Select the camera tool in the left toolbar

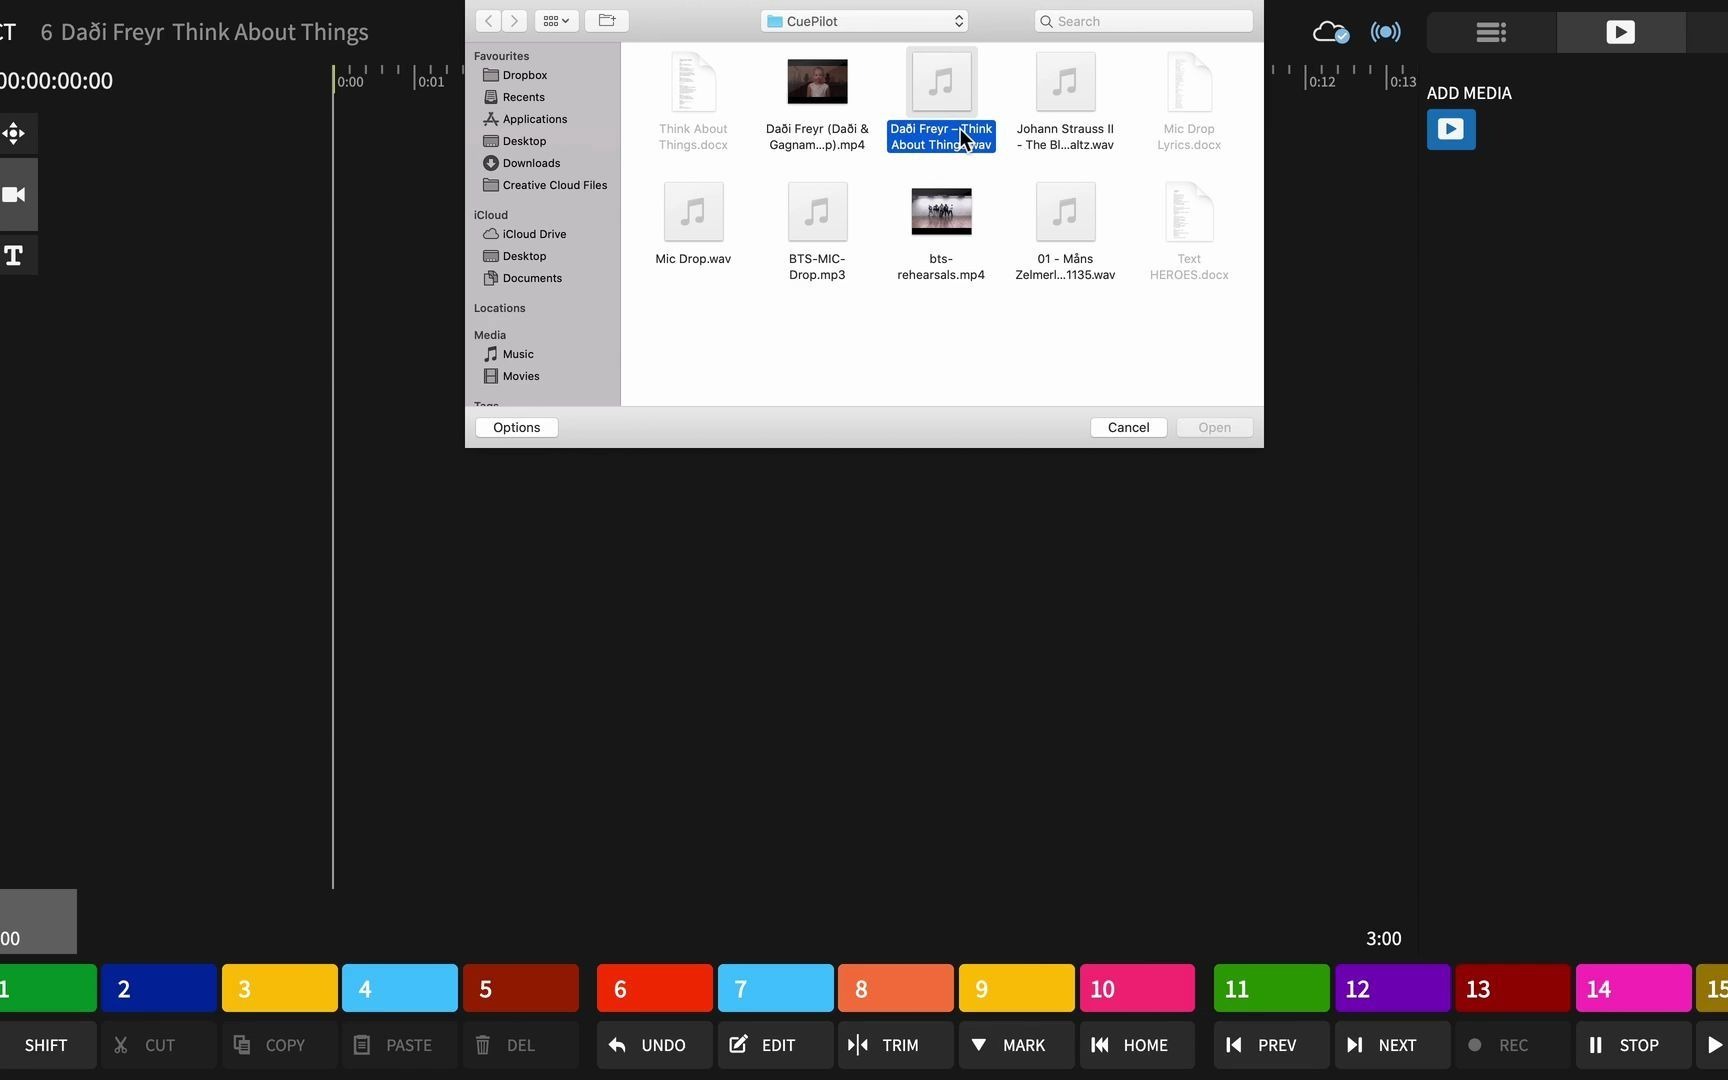[x=15, y=194]
